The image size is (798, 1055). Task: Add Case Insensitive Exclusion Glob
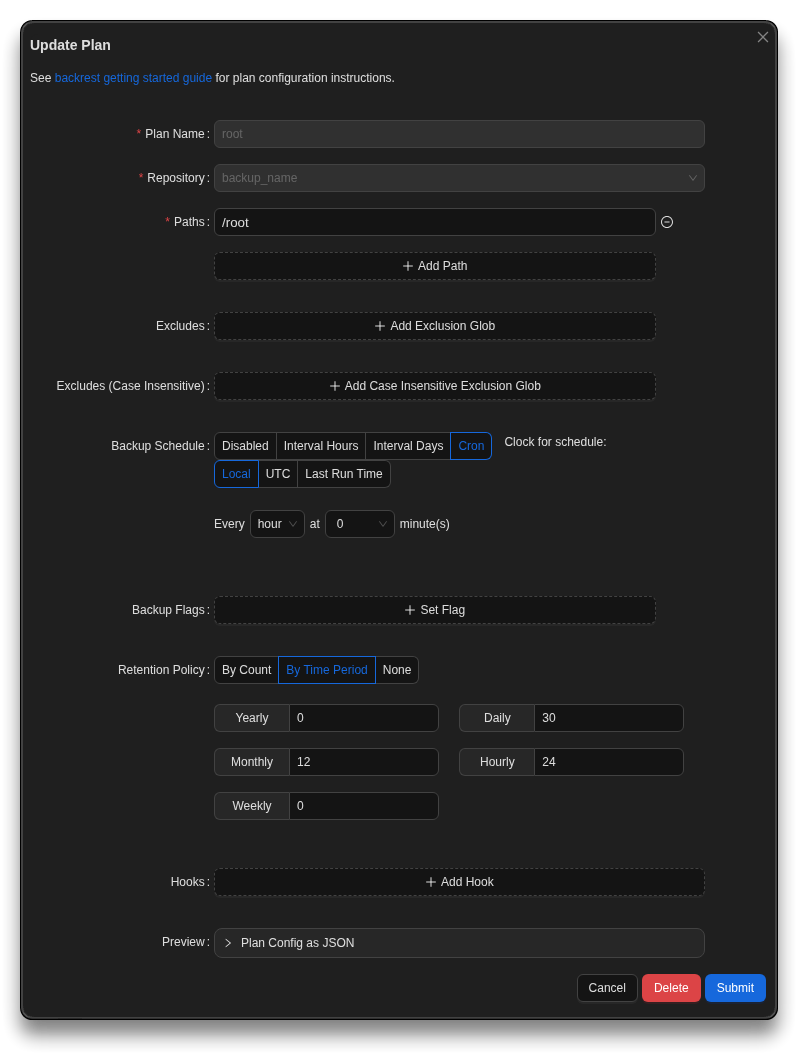coord(435,386)
